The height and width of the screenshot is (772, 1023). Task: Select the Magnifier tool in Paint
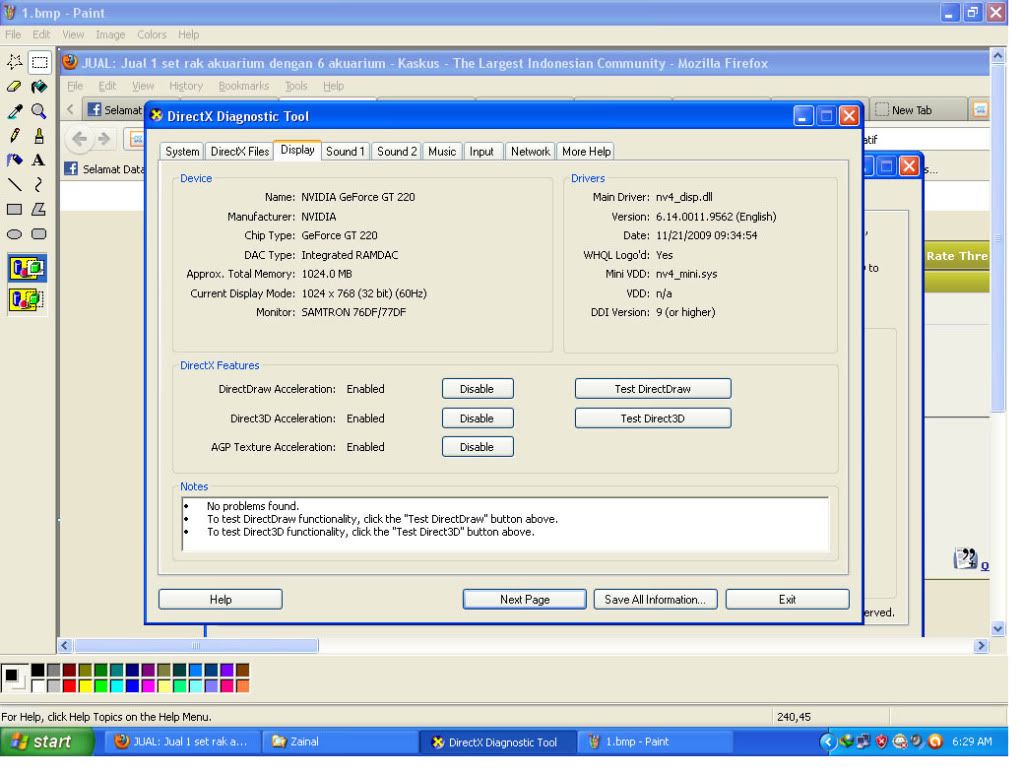click(39, 111)
